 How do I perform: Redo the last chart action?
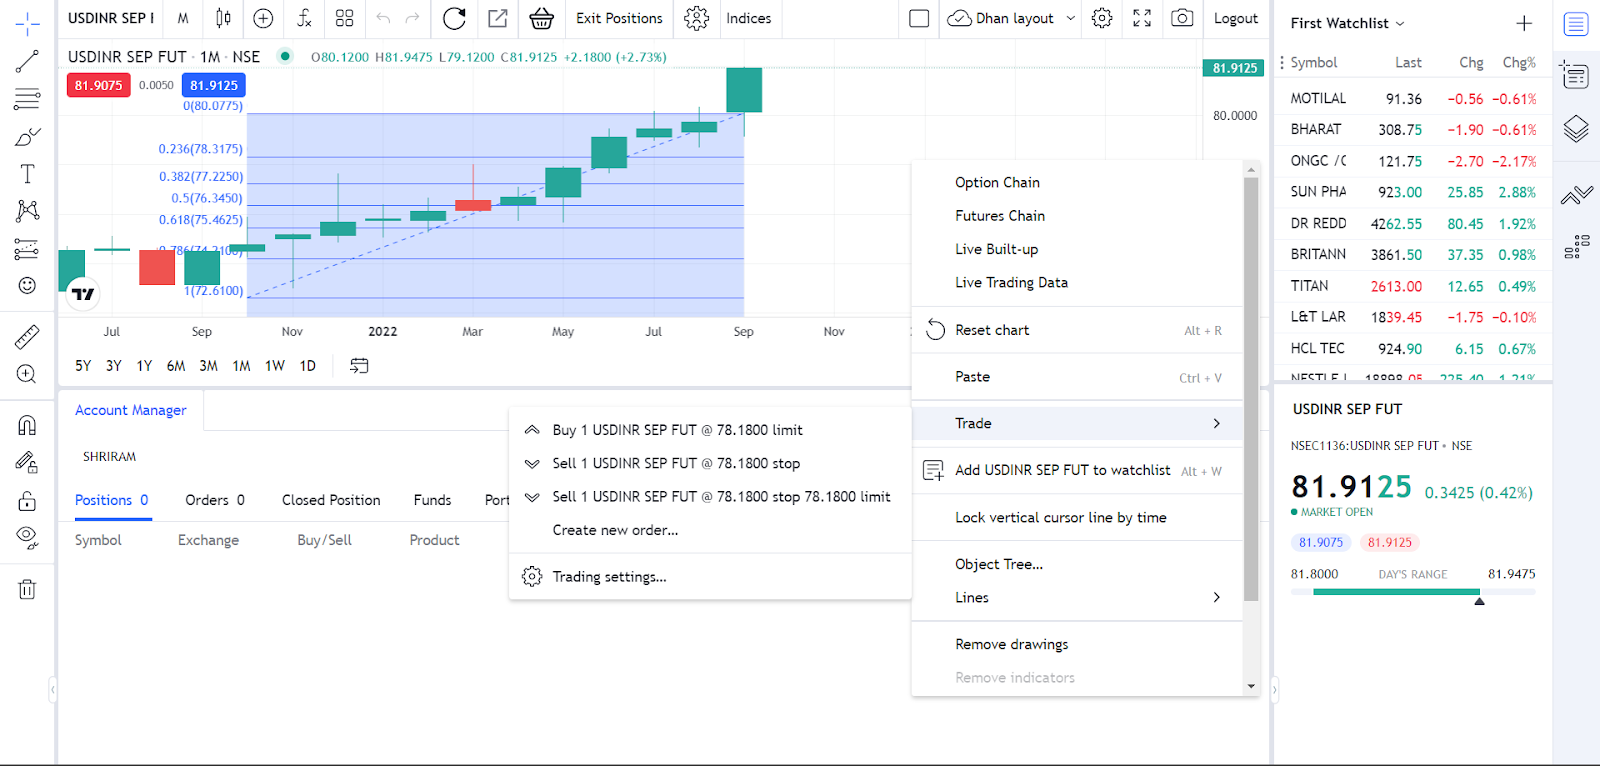(x=412, y=18)
